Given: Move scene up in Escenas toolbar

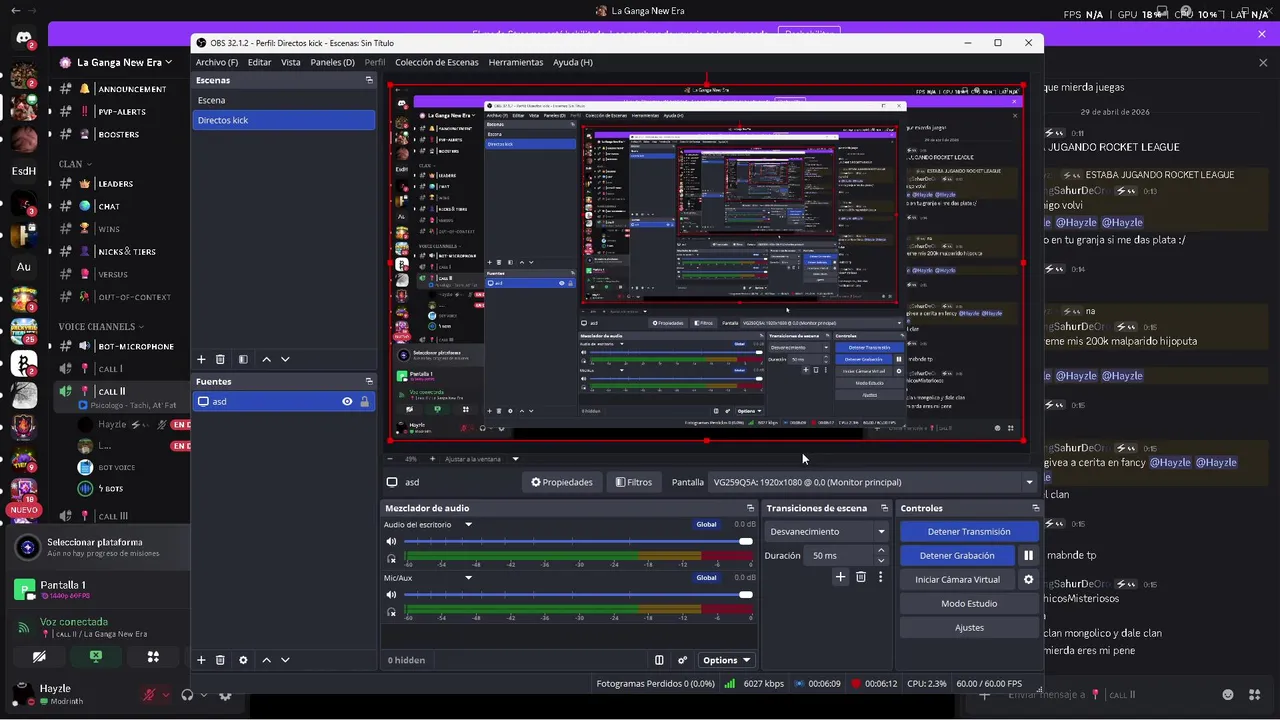Looking at the screenshot, I should pos(266,359).
